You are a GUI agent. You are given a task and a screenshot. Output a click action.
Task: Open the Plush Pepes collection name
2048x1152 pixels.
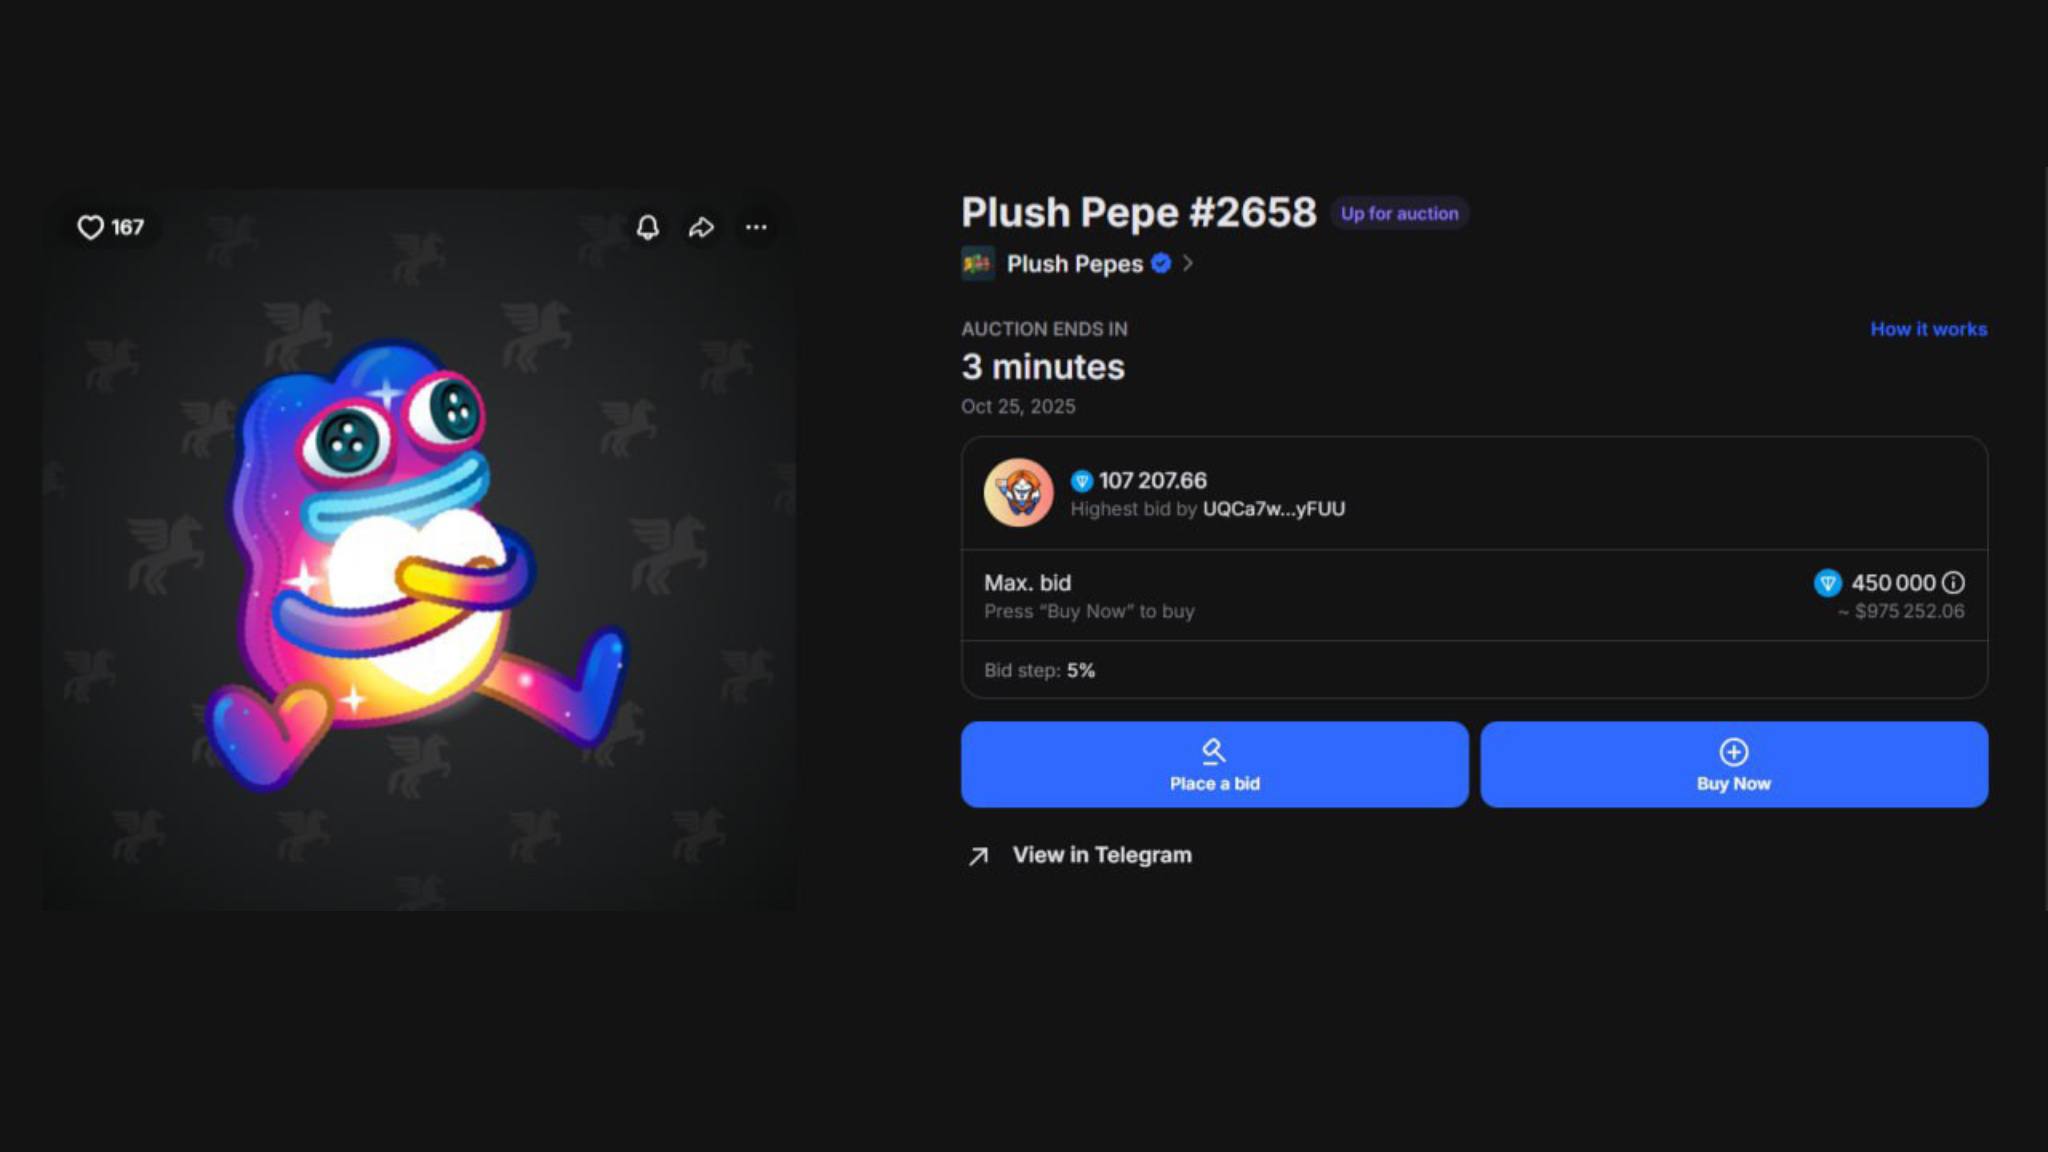1075,264
